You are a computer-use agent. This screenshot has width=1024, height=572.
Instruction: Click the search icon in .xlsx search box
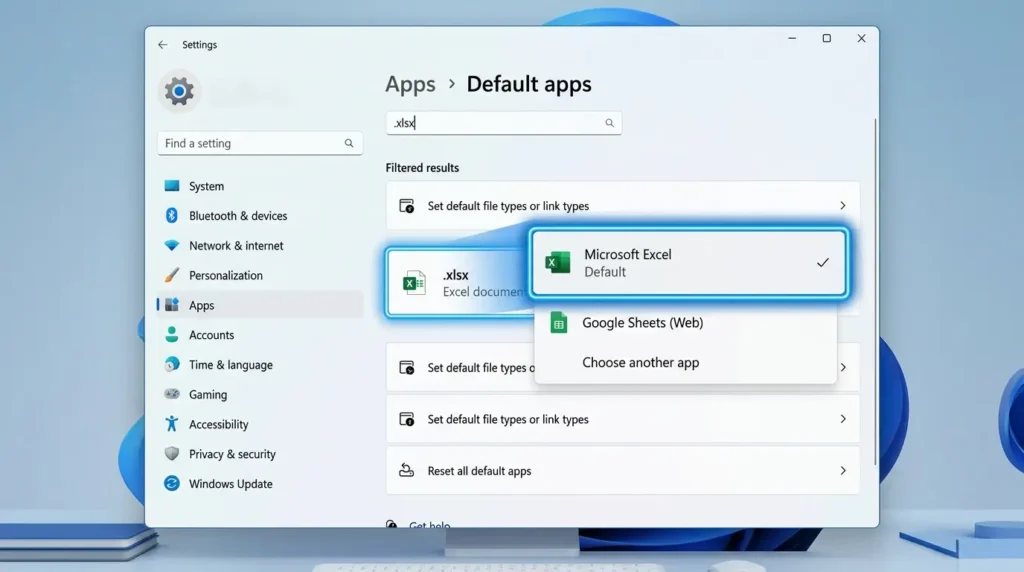609,123
